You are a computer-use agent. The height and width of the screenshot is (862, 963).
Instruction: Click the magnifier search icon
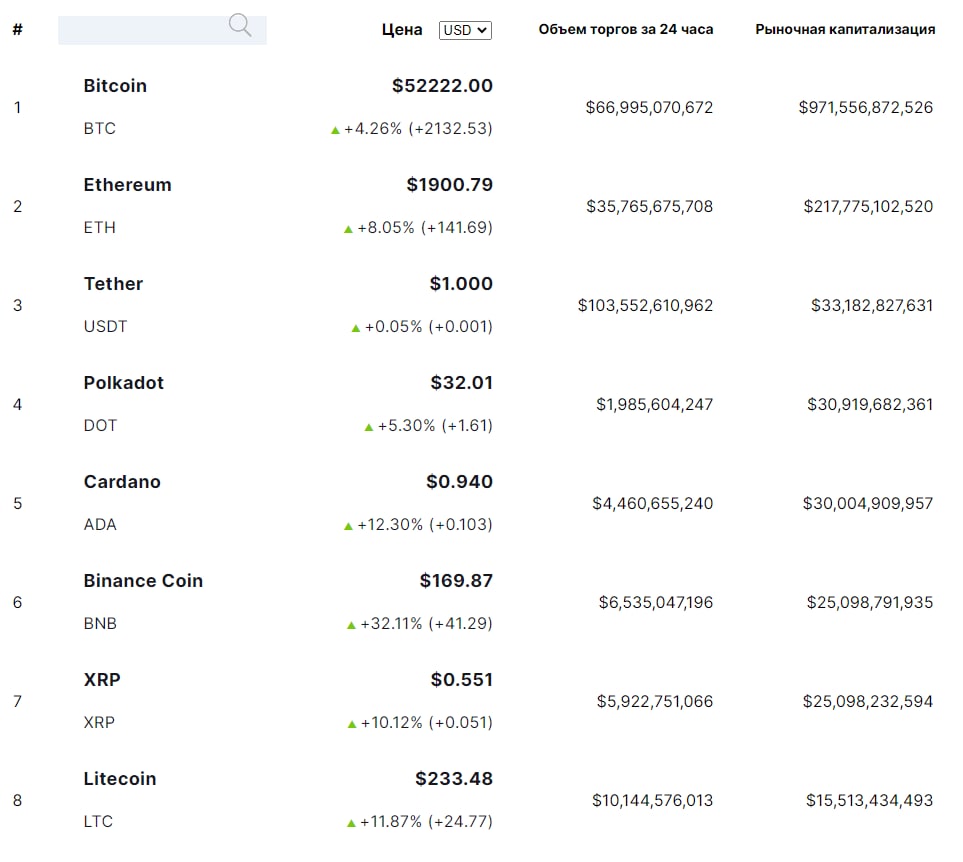[240, 25]
